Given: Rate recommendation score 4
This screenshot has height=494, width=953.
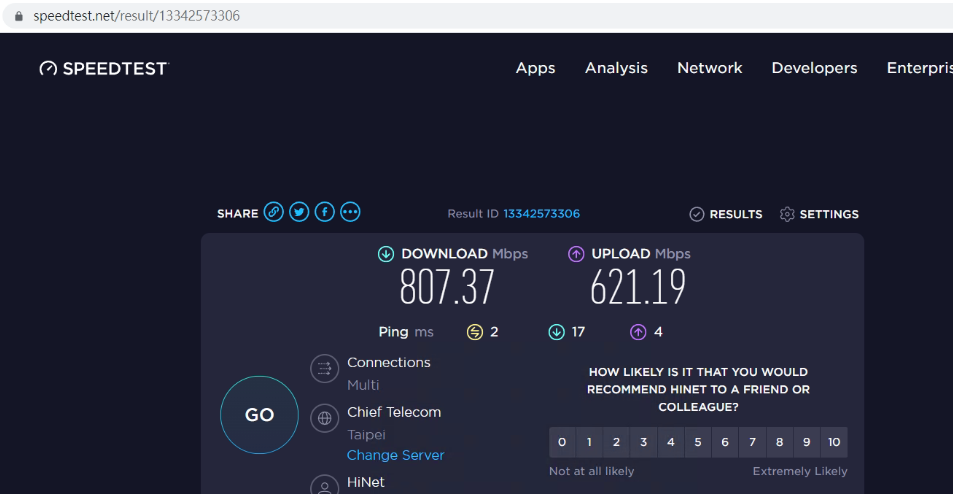Looking at the screenshot, I should (671, 442).
